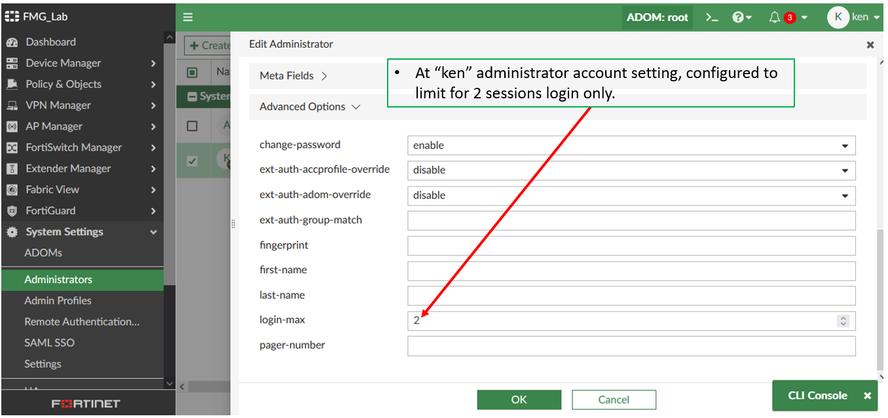This screenshot has height=418, width=888.
Task: Click the hamburger menu icon in header
Action: point(188,17)
